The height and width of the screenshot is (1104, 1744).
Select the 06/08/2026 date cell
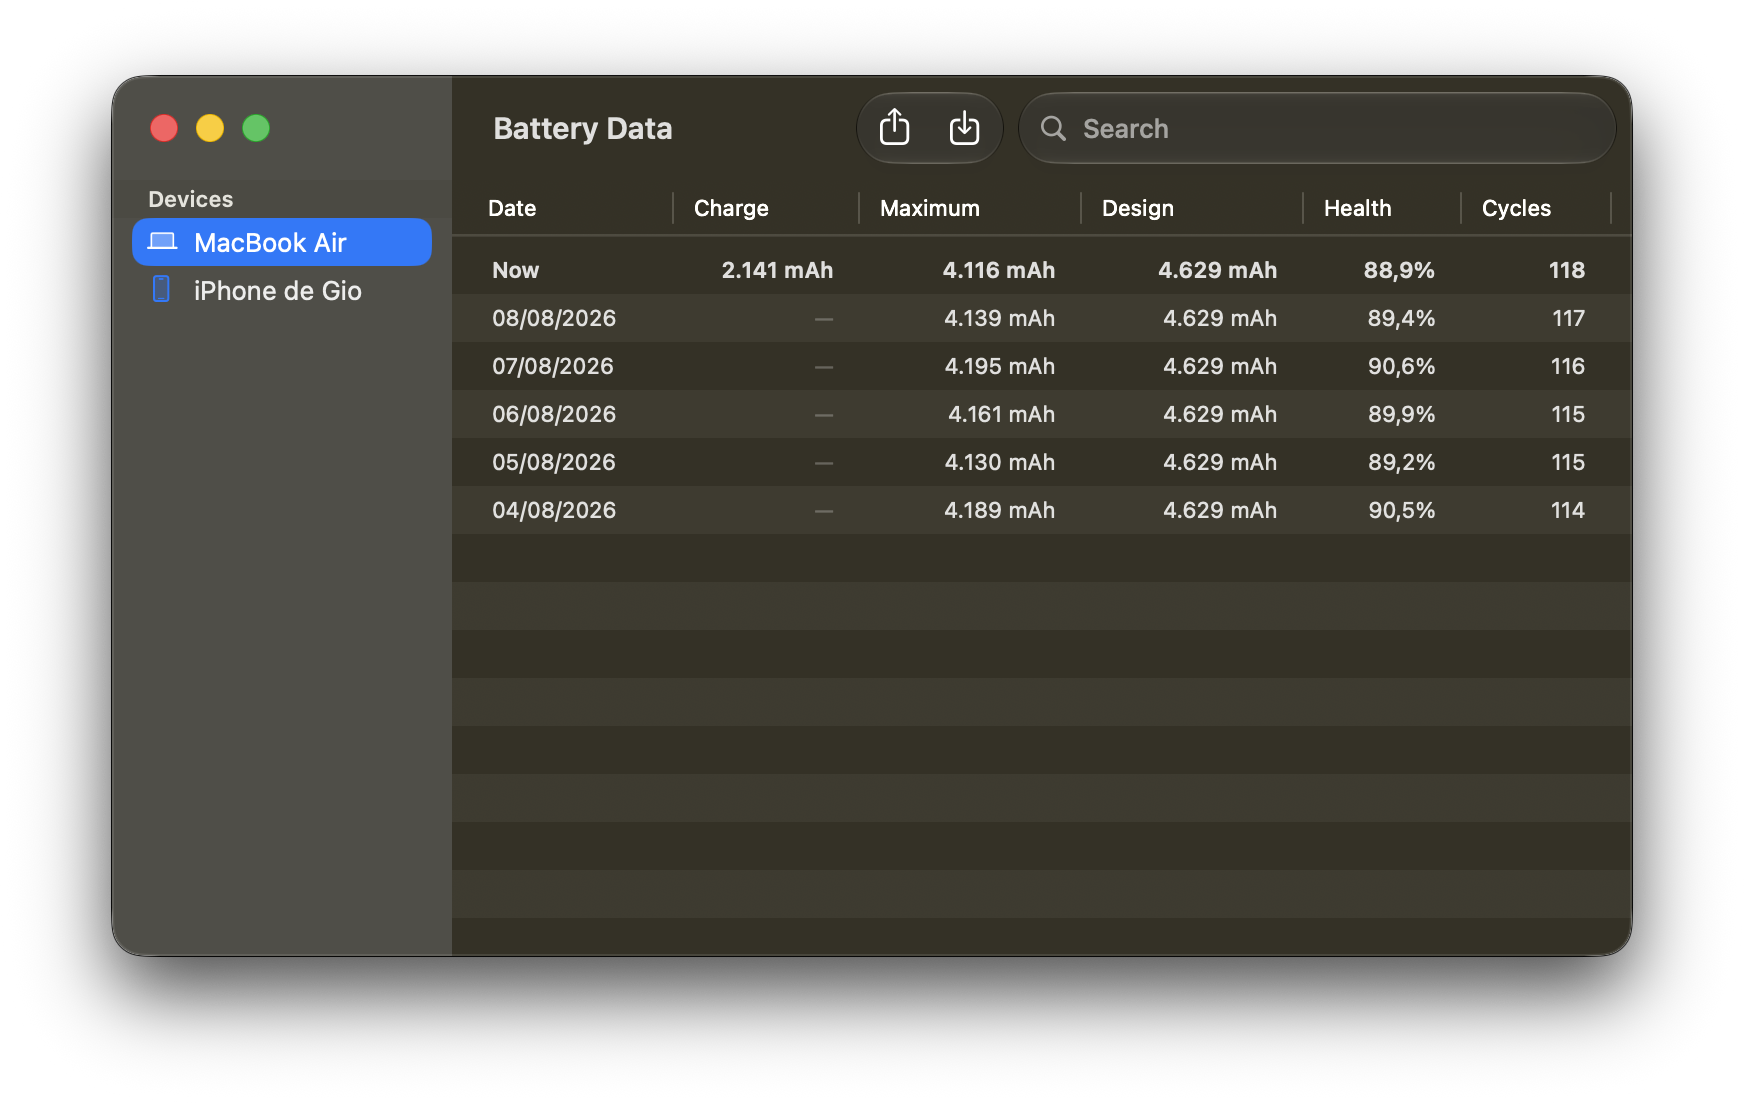(x=554, y=414)
